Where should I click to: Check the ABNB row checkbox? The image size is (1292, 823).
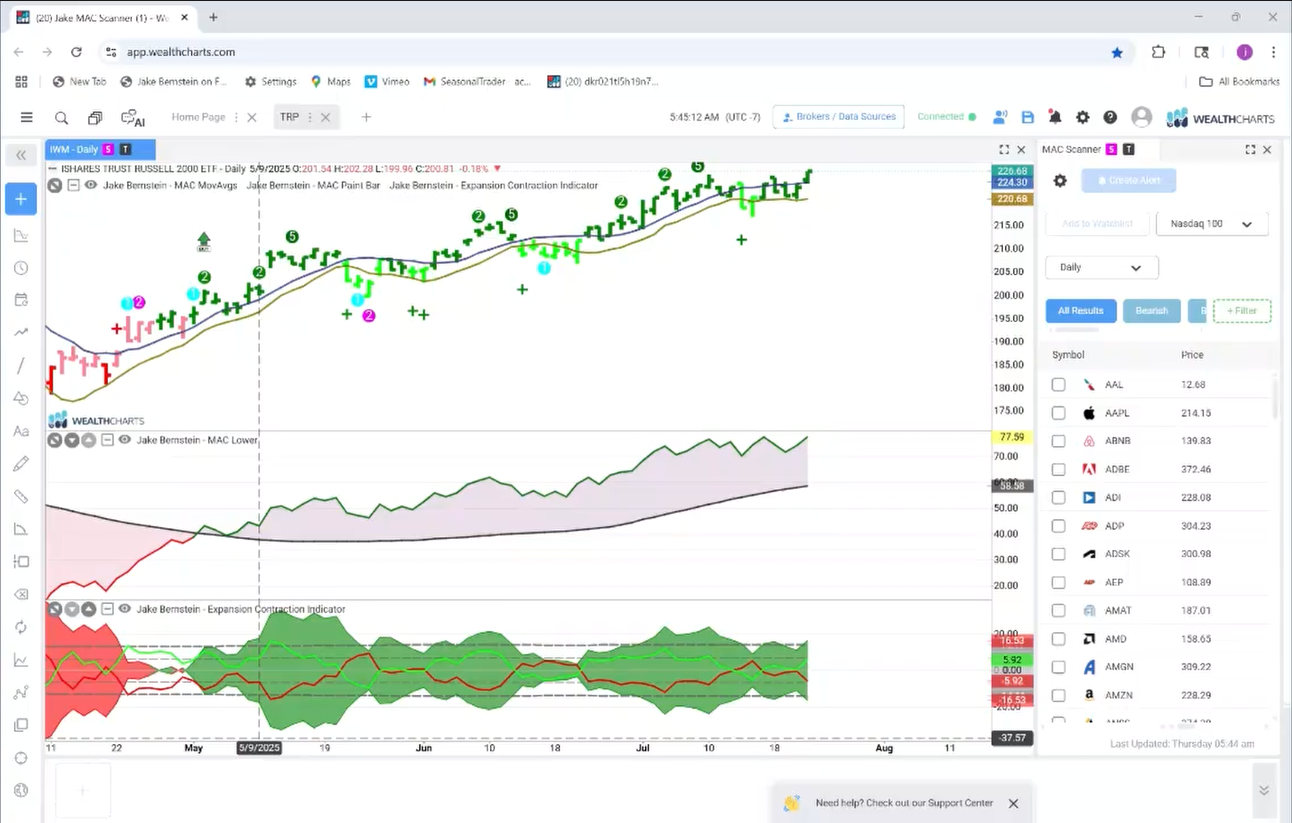click(x=1058, y=440)
